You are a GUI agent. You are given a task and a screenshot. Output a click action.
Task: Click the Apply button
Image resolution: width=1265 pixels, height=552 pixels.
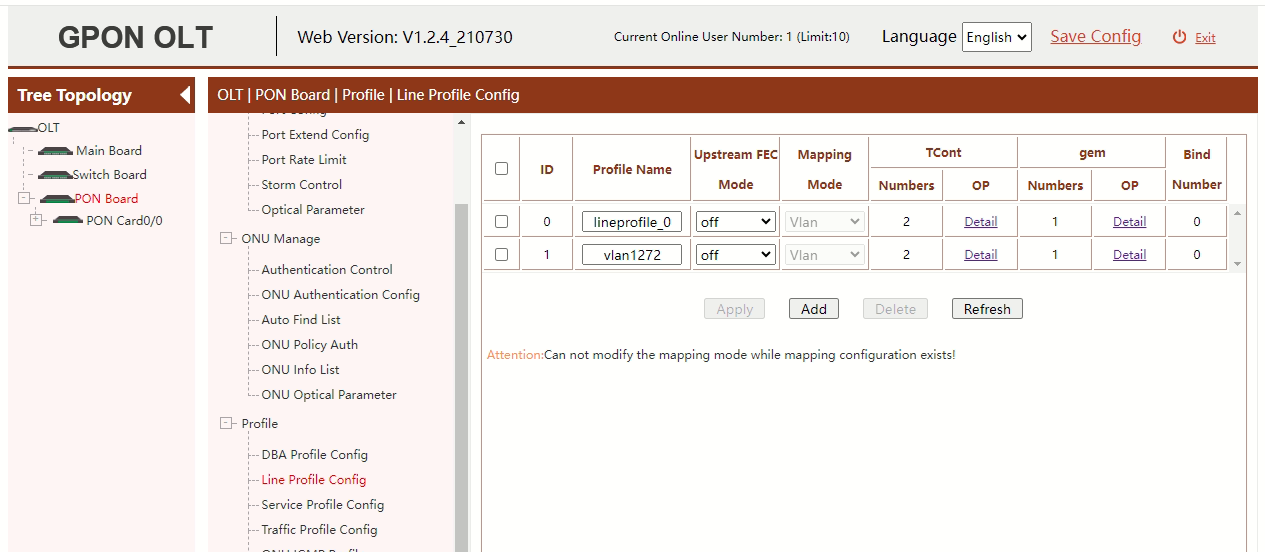click(x=735, y=309)
